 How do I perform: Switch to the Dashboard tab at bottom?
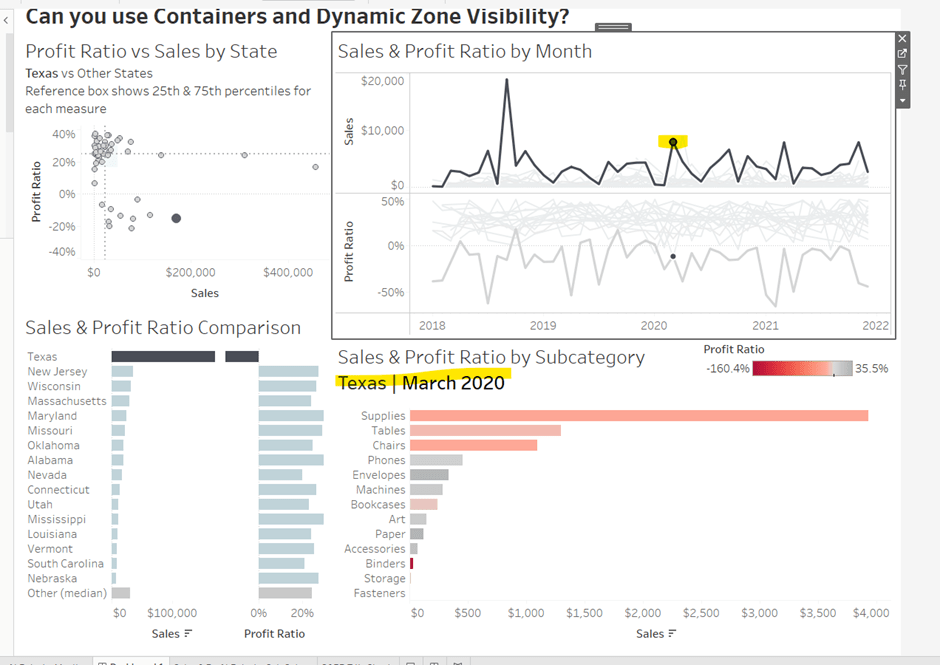[130, 661]
